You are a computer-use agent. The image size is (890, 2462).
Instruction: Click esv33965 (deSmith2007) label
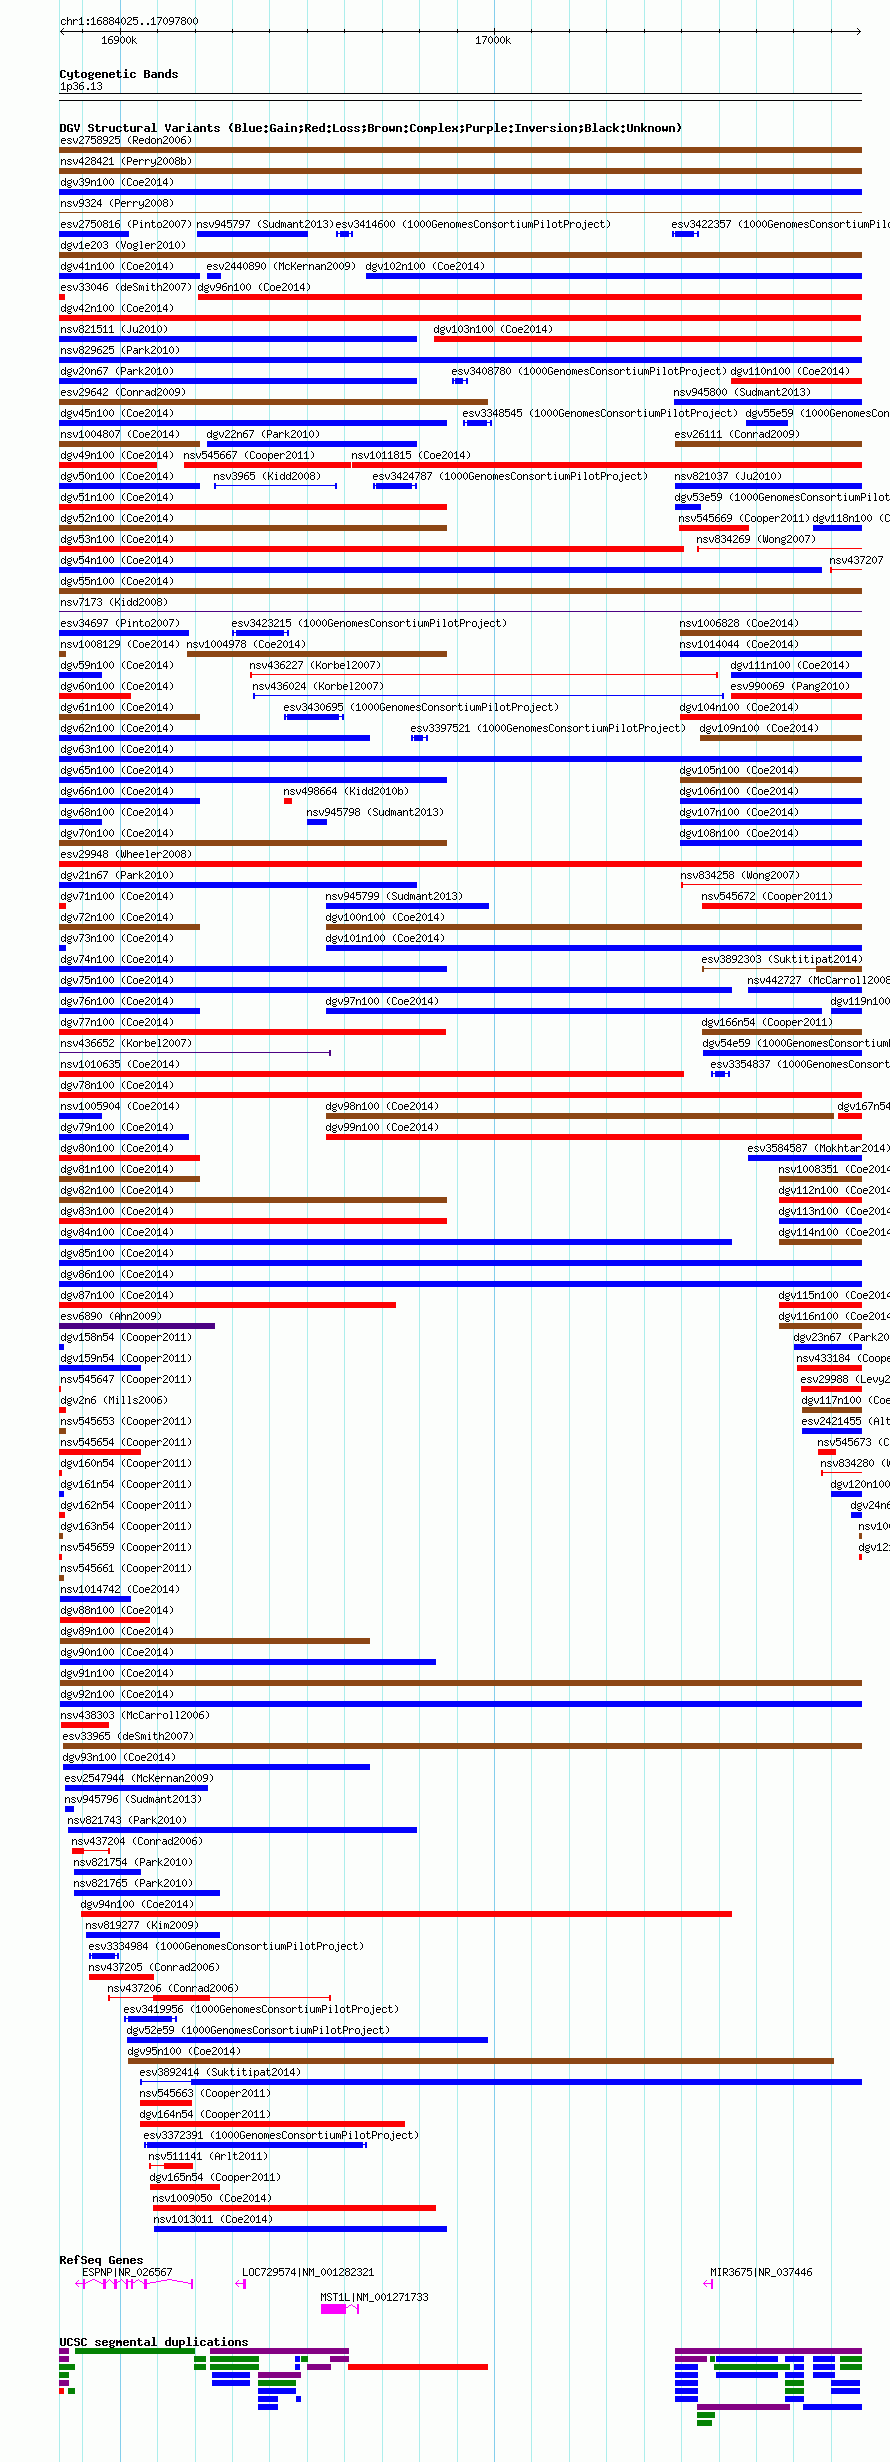click(x=128, y=1736)
